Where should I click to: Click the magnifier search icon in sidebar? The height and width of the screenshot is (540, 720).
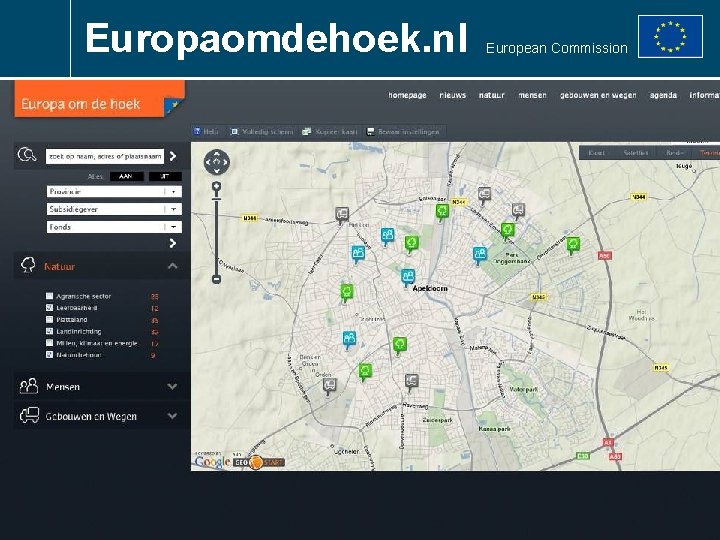click(27, 155)
